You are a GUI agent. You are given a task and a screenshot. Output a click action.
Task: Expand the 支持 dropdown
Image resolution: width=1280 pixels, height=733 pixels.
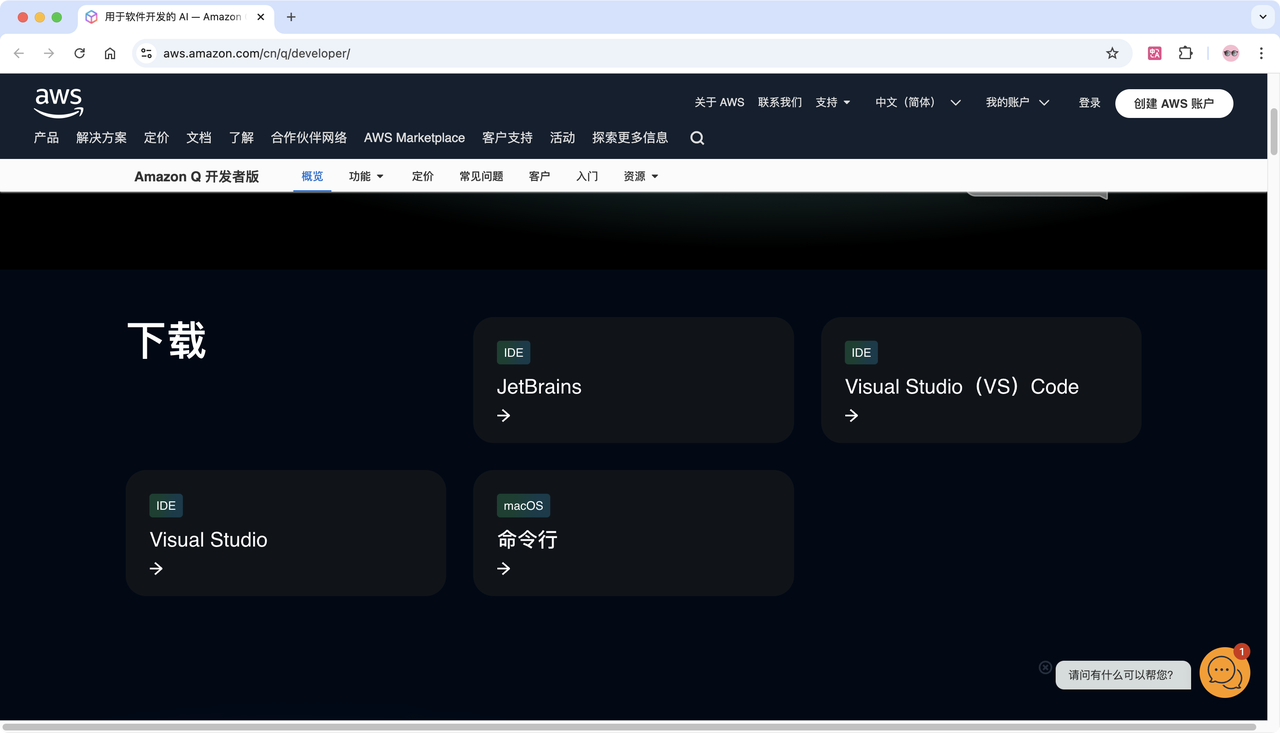(833, 102)
